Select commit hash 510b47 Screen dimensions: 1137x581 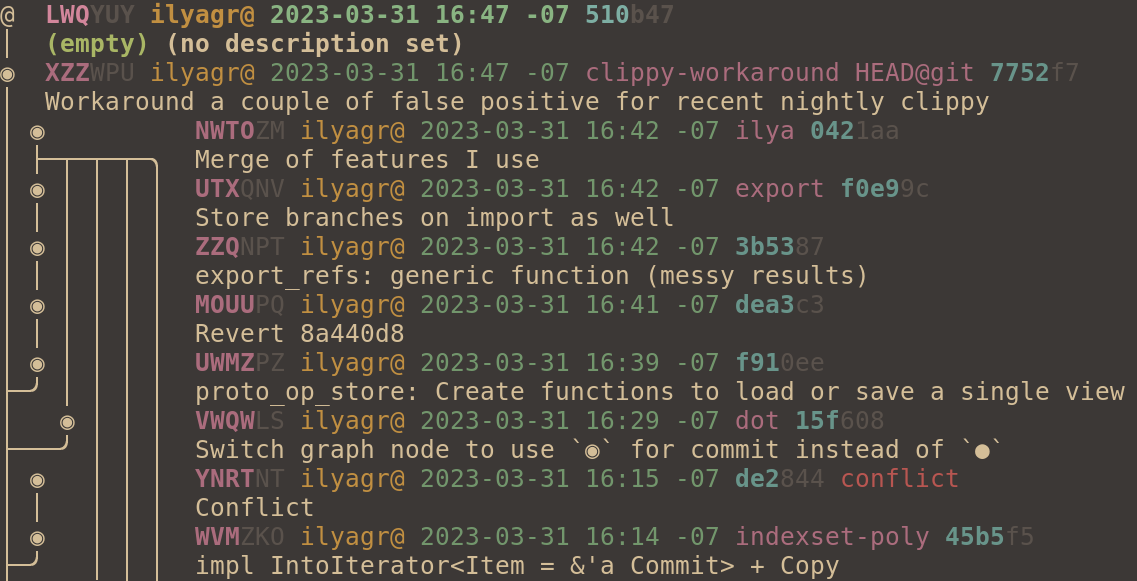point(629,15)
